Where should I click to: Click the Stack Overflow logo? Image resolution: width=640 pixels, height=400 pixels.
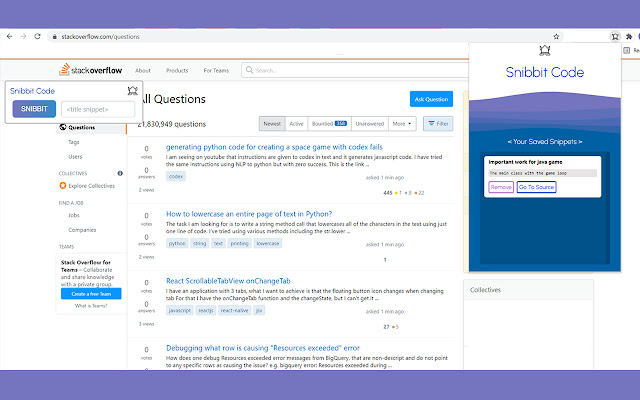point(91,70)
